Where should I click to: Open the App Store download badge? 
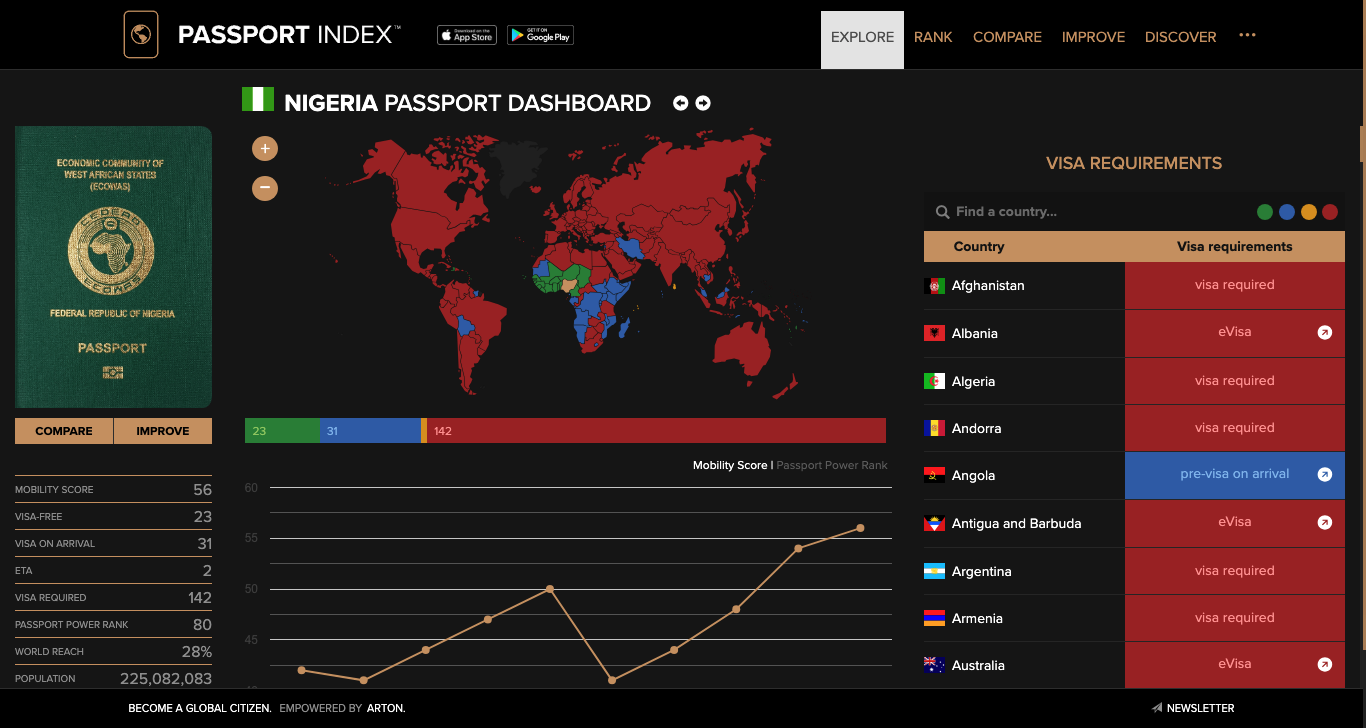[x=467, y=35]
